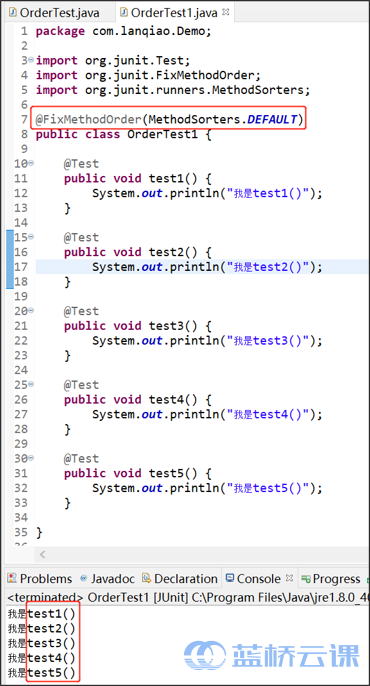Click line number 8 in the gutter

tap(24, 134)
